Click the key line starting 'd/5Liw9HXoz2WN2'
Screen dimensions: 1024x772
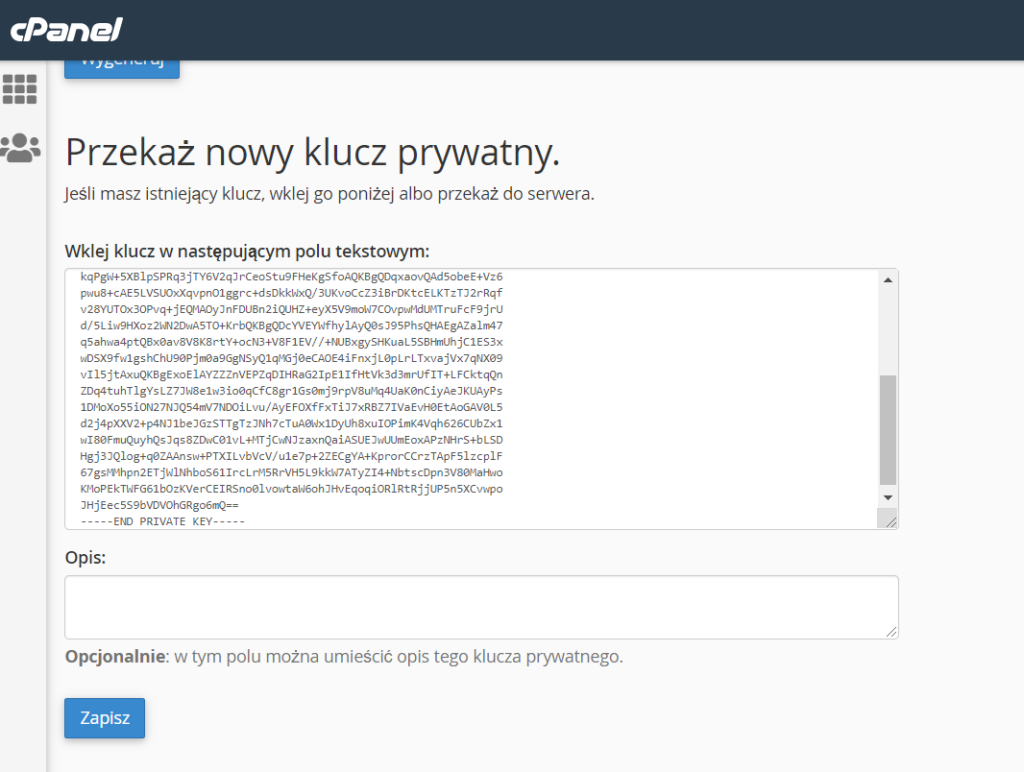pyautogui.click(x=291, y=325)
